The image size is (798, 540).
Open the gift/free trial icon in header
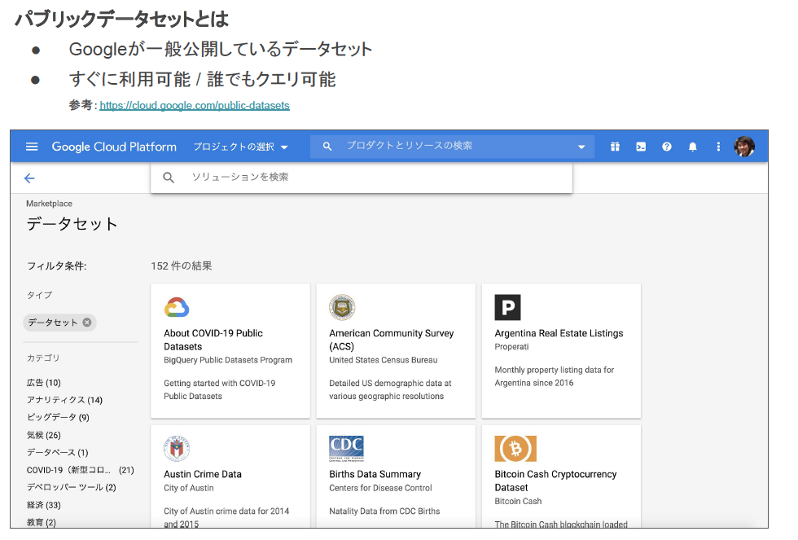click(x=615, y=147)
